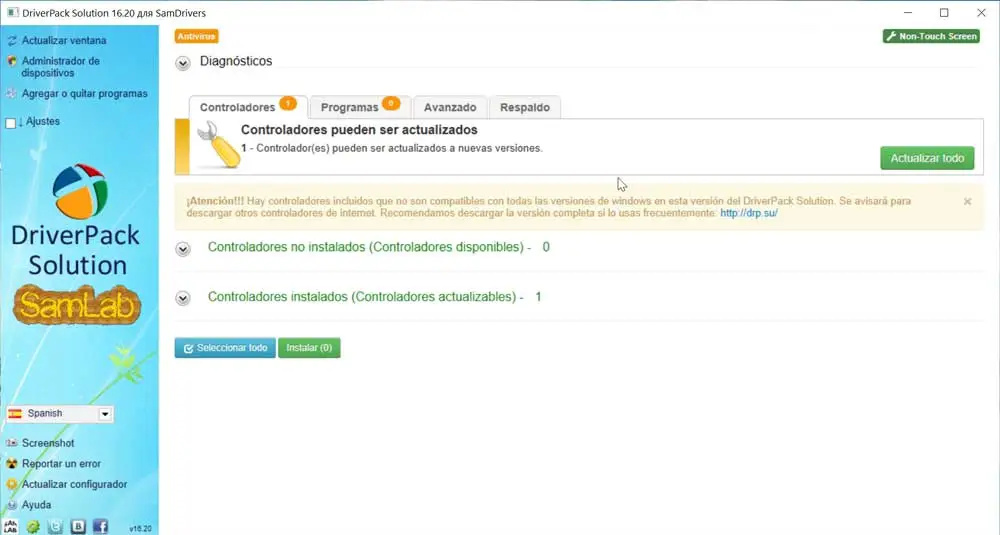This screenshot has height=535, width=1000.
Task: Click the Diagnósticos heading text
Action: 236,61
